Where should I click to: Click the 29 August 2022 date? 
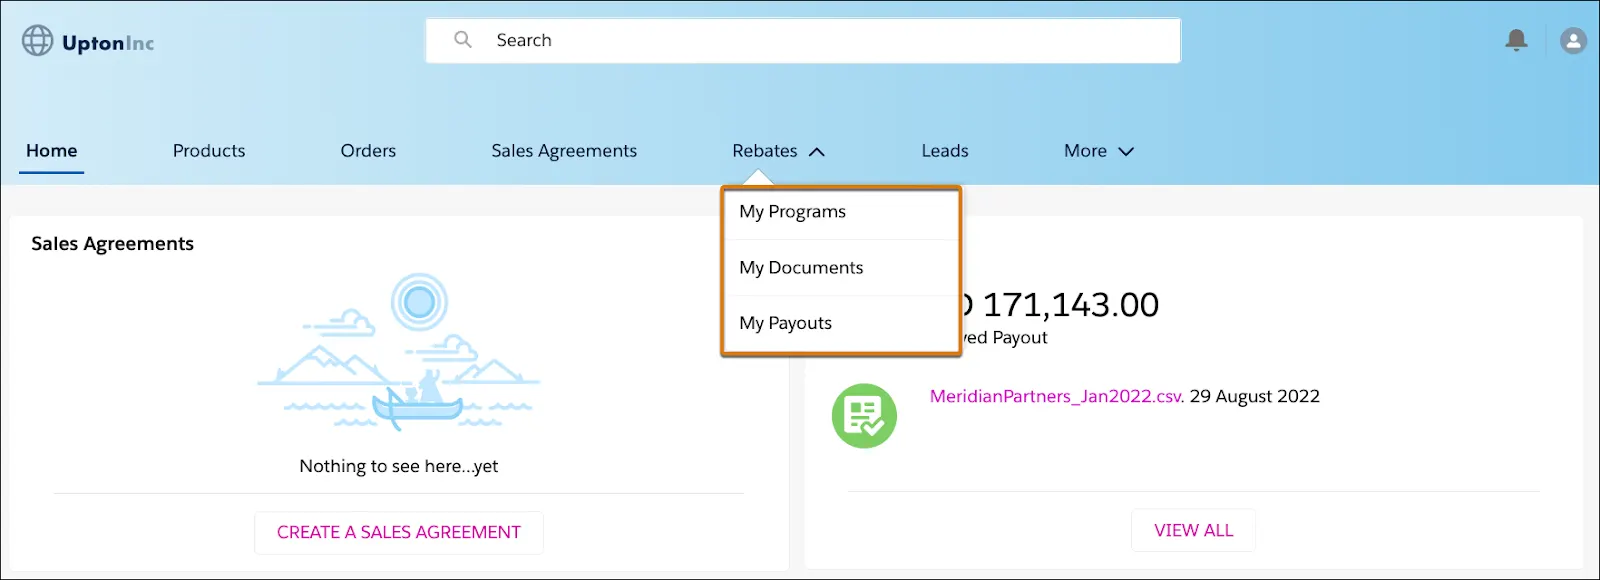(1254, 396)
